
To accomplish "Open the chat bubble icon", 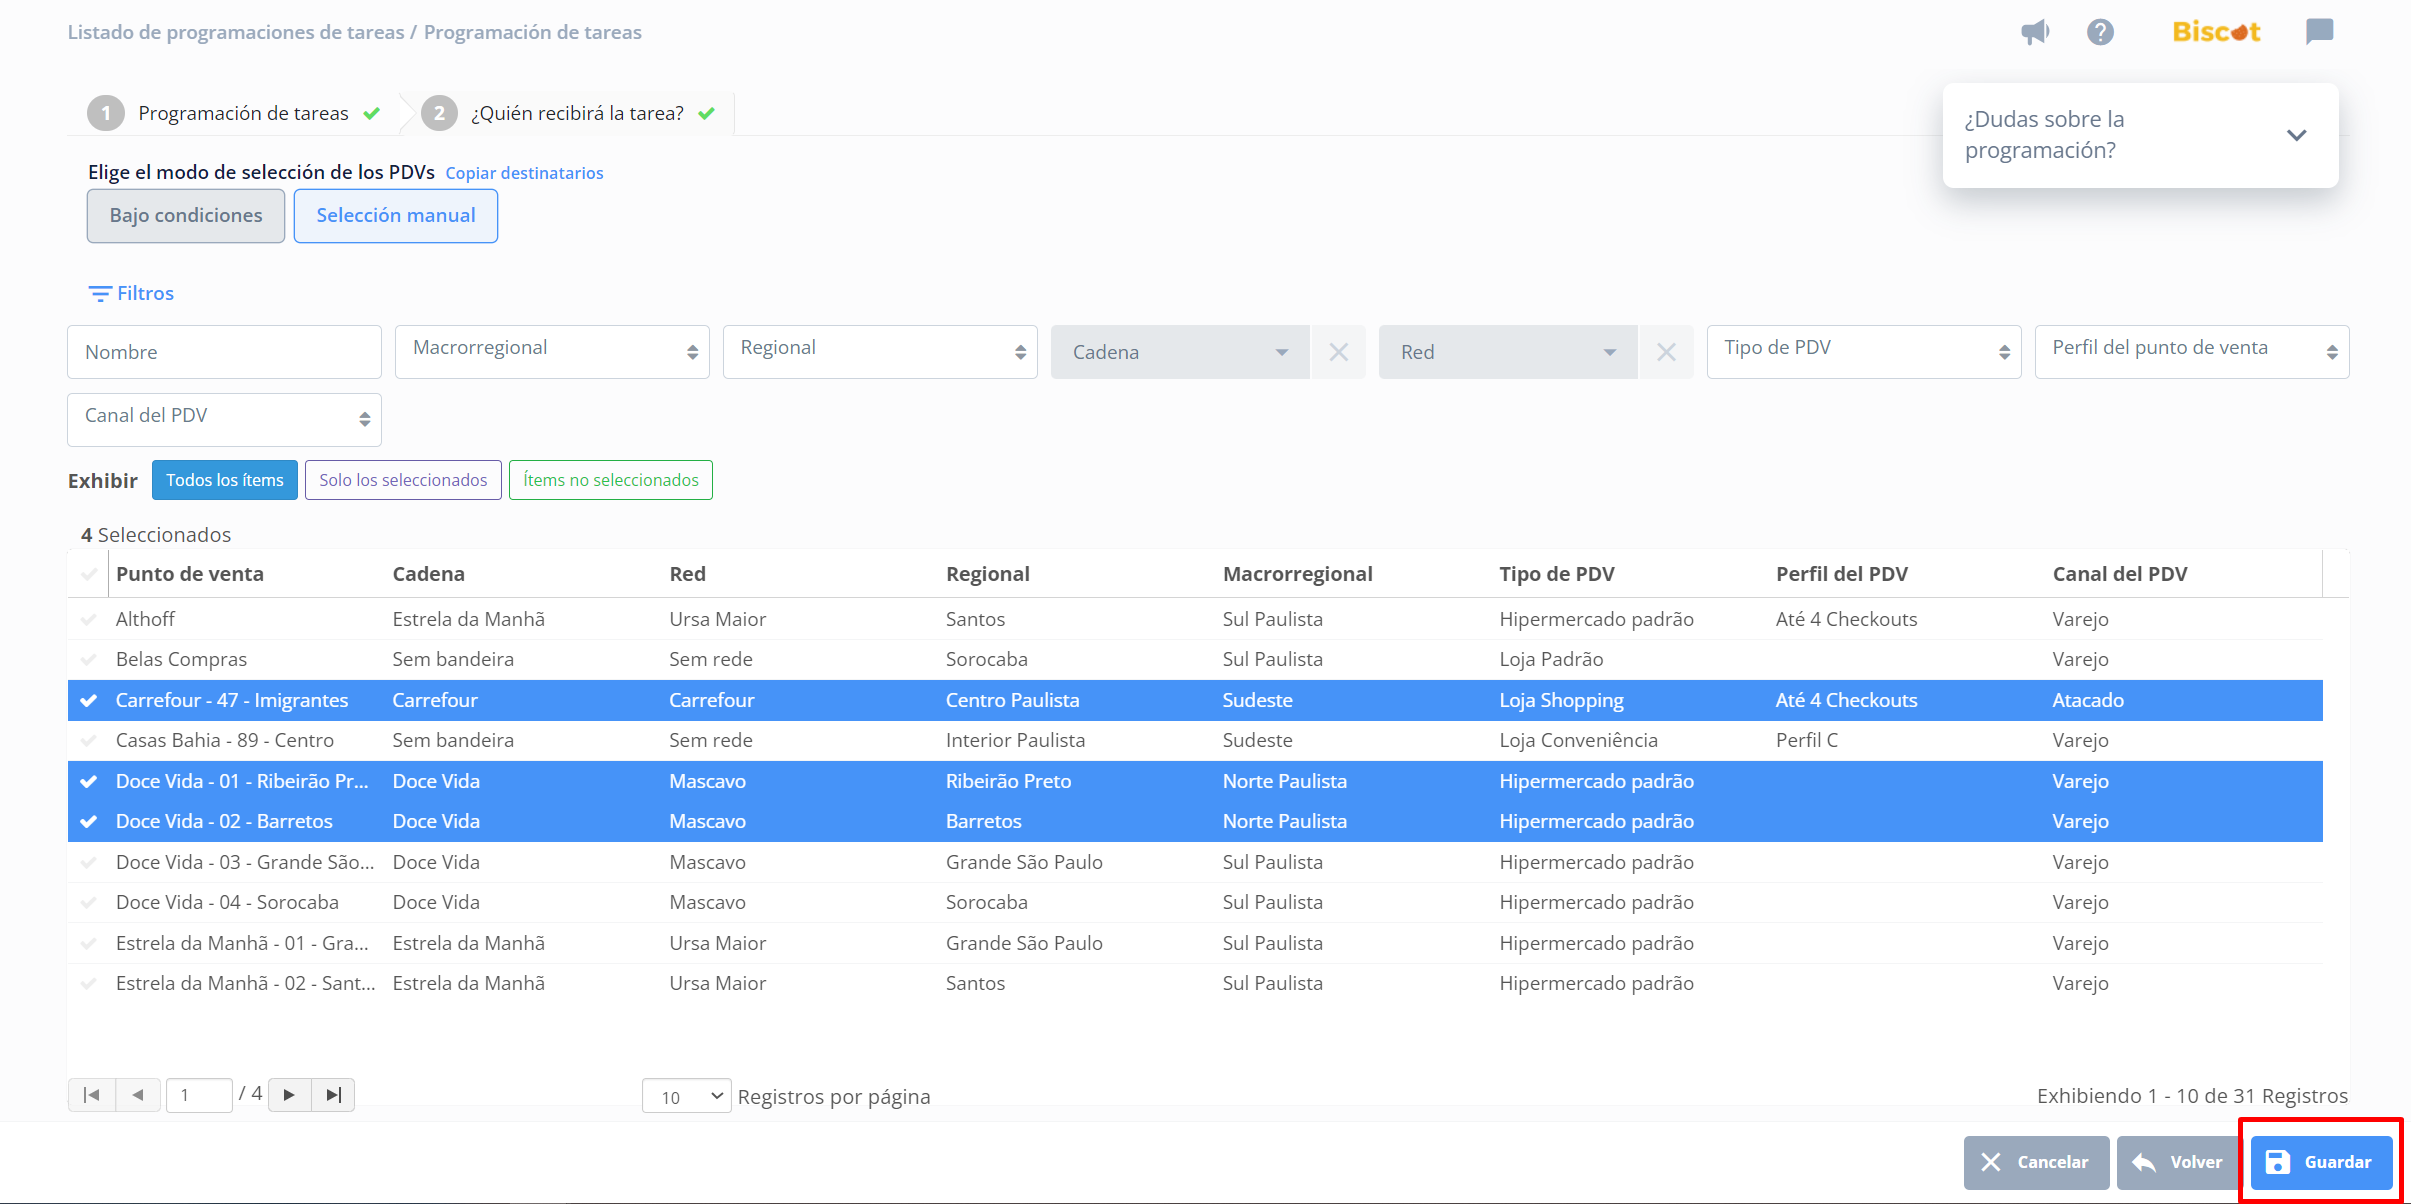I will coord(2319,32).
